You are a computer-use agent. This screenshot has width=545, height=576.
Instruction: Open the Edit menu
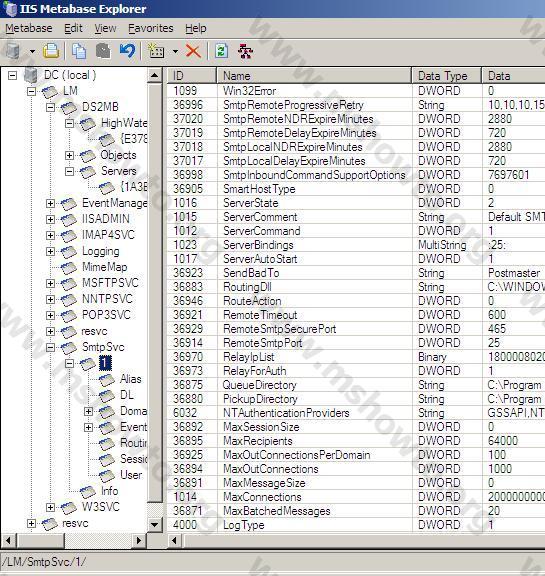pyautogui.click(x=73, y=28)
